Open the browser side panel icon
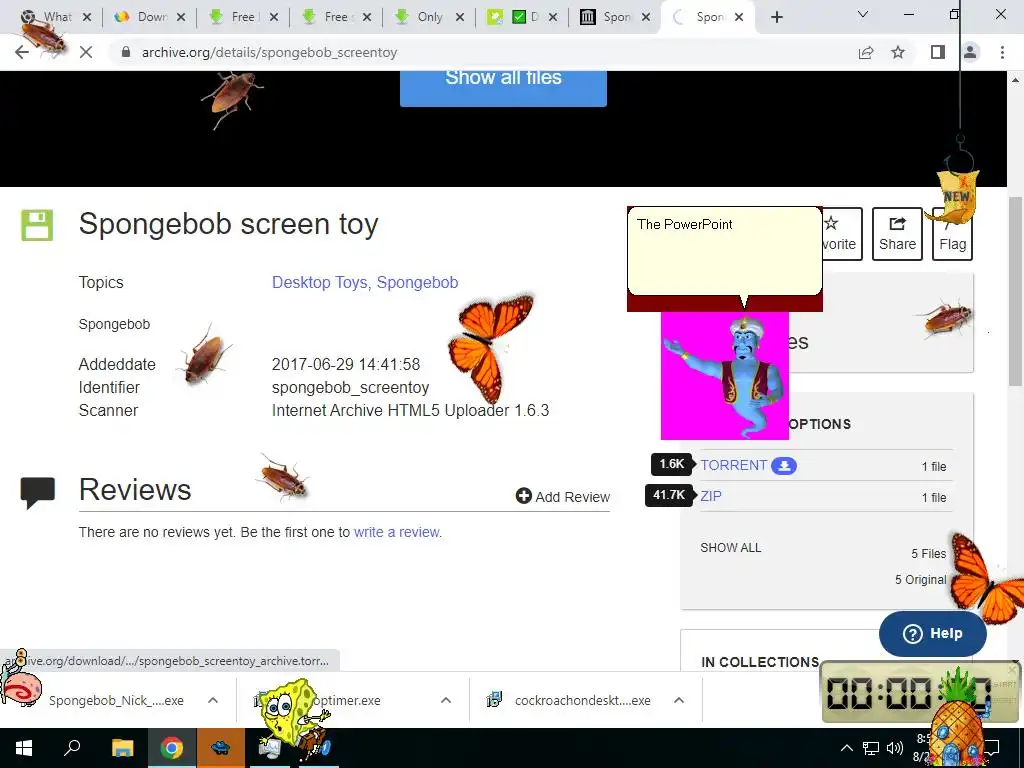The height and width of the screenshot is (768, 1024). [x=938, y=52]
